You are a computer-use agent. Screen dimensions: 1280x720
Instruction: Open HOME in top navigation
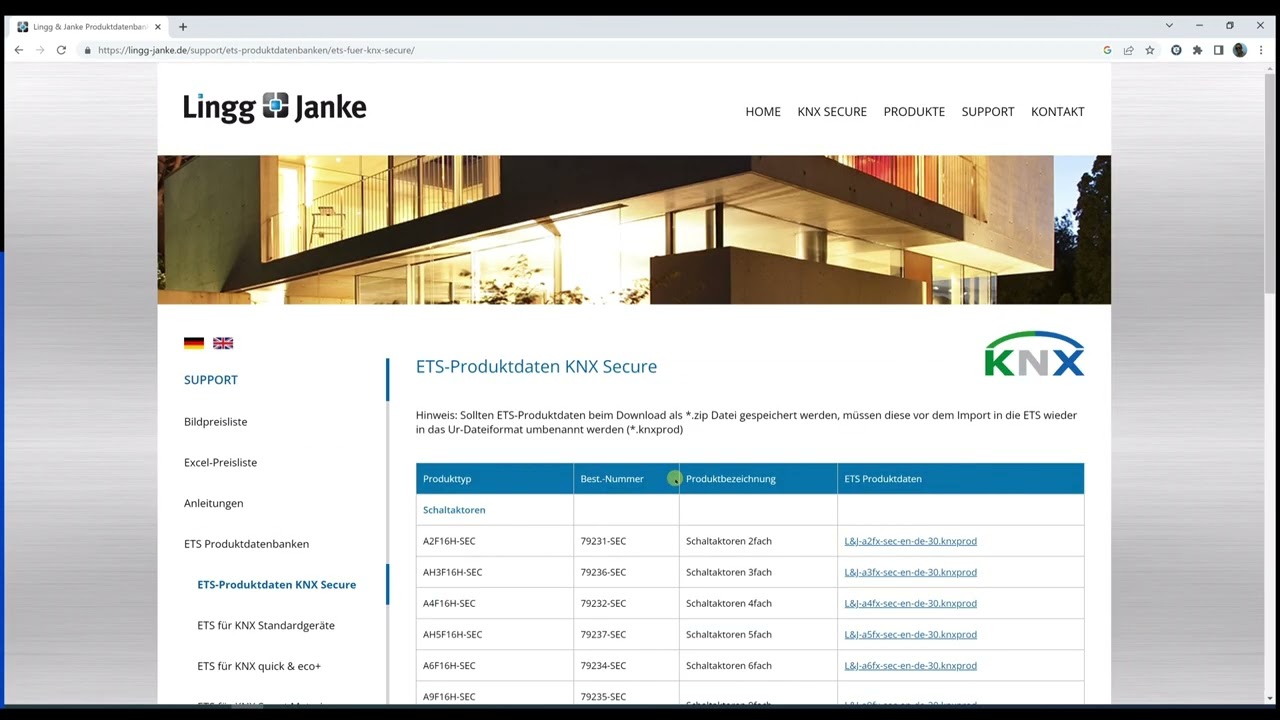click(x=763, y=112)
